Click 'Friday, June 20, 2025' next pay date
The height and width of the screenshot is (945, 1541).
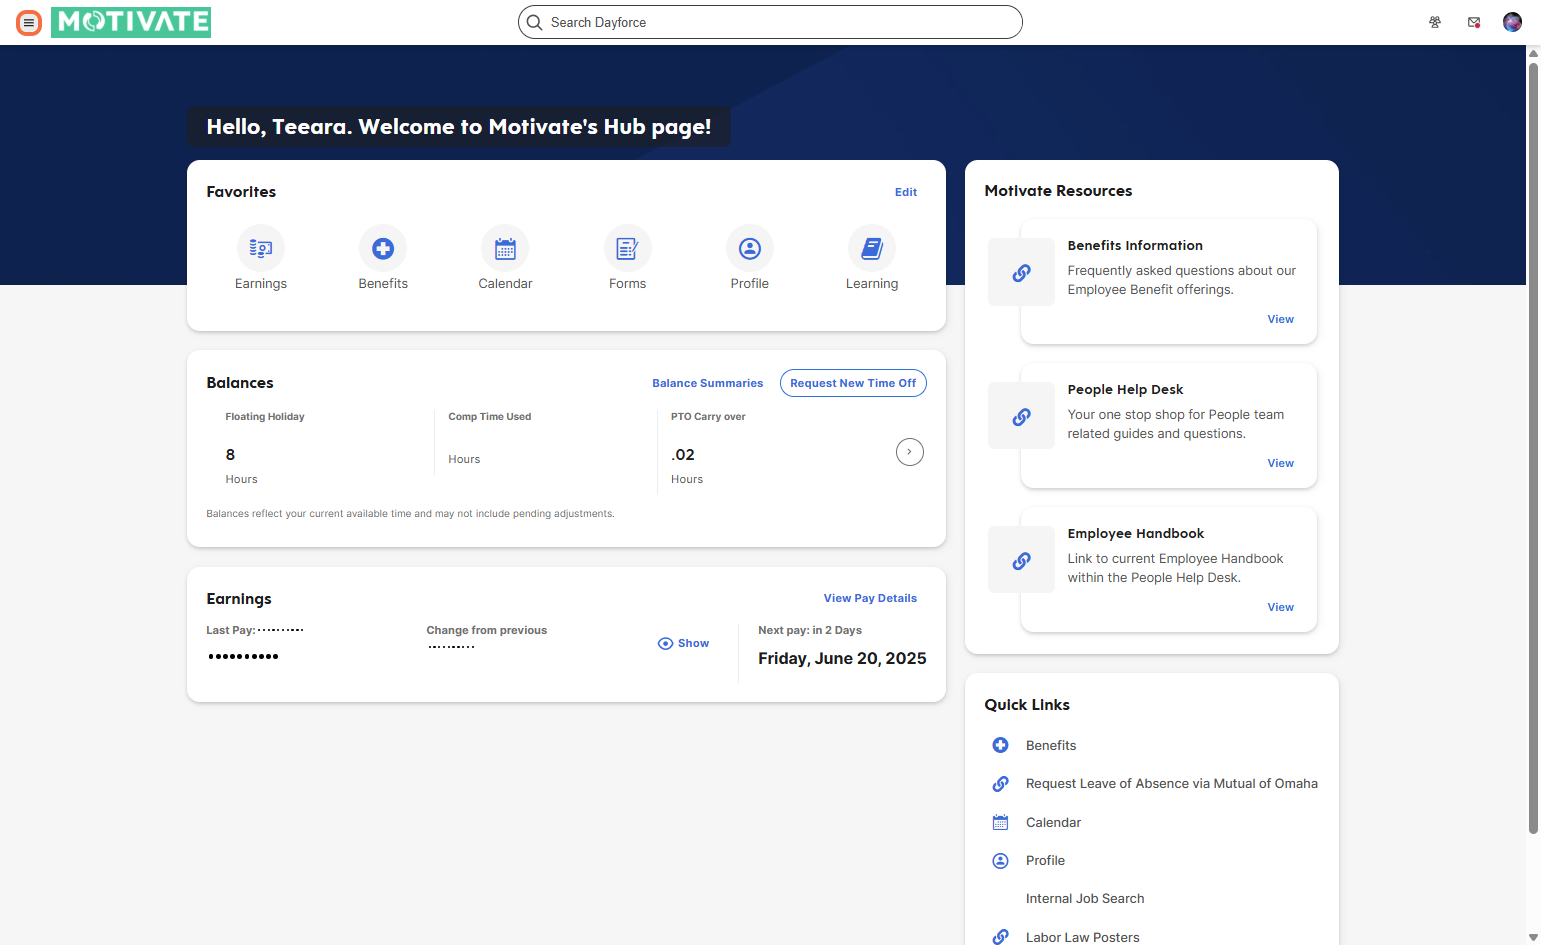pyautogui.click(x=842, y=658)
